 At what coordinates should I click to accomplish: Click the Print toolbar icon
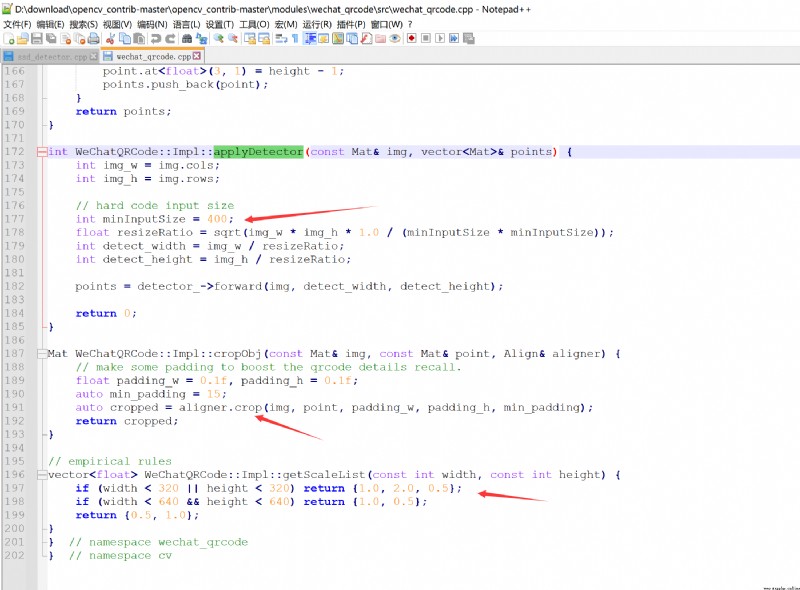tap(93, 39)
